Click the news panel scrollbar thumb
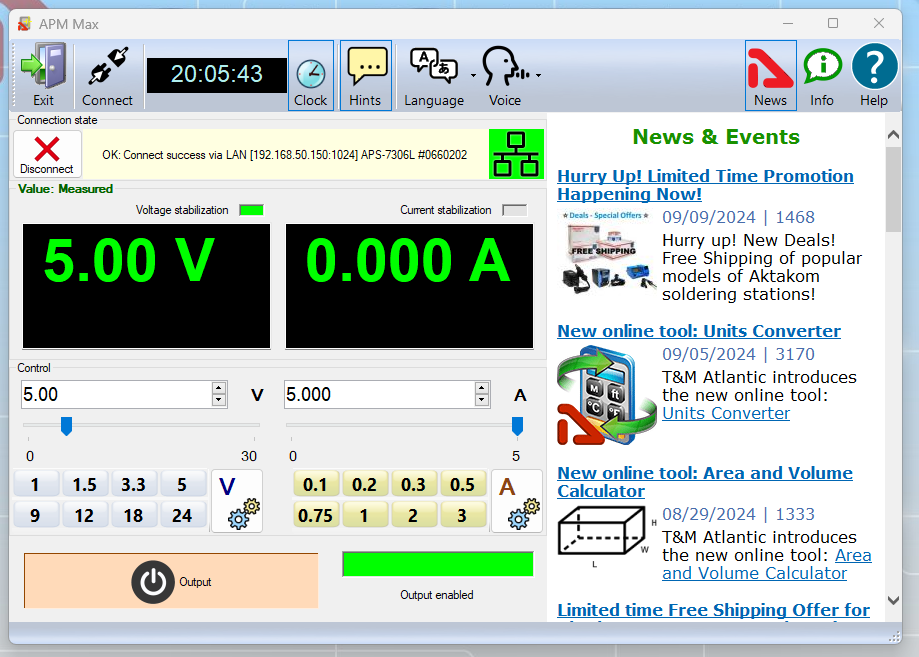 [893, 189]
